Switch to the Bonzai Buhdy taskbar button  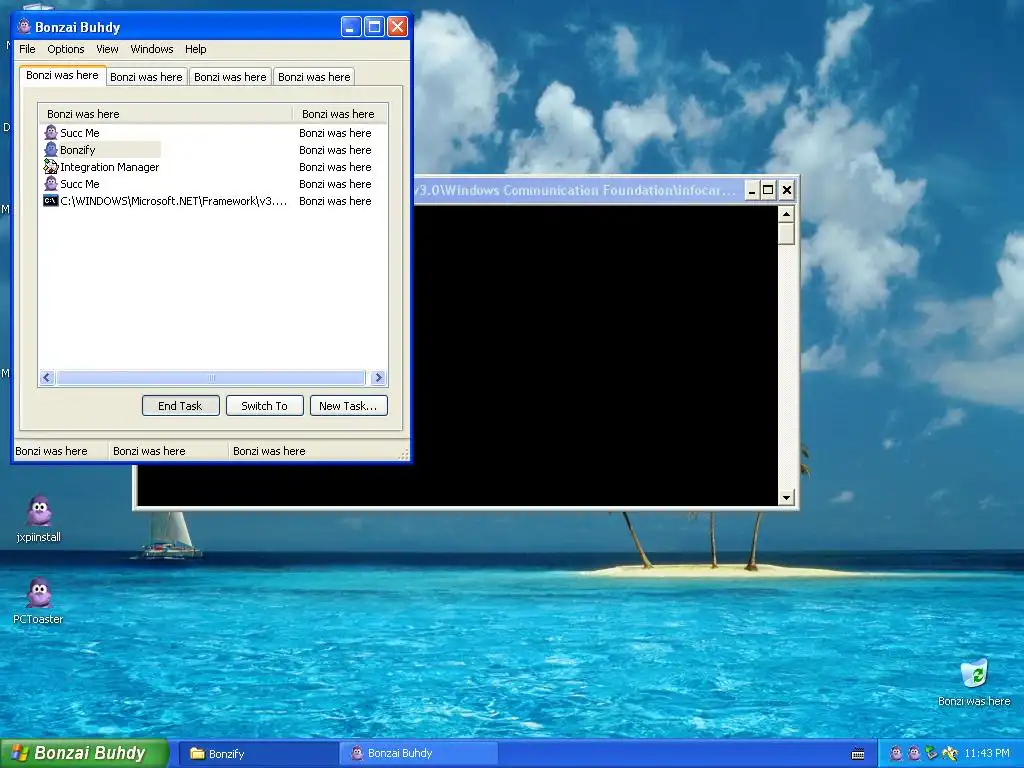pyautogui.click(x=418, y=753)
